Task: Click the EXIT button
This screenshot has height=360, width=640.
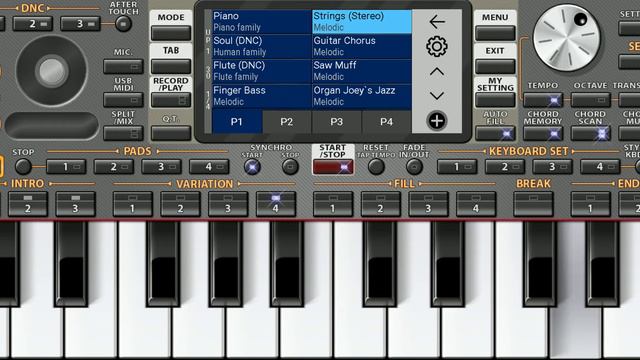Action: pyautogui.click(x=495, y=66)
